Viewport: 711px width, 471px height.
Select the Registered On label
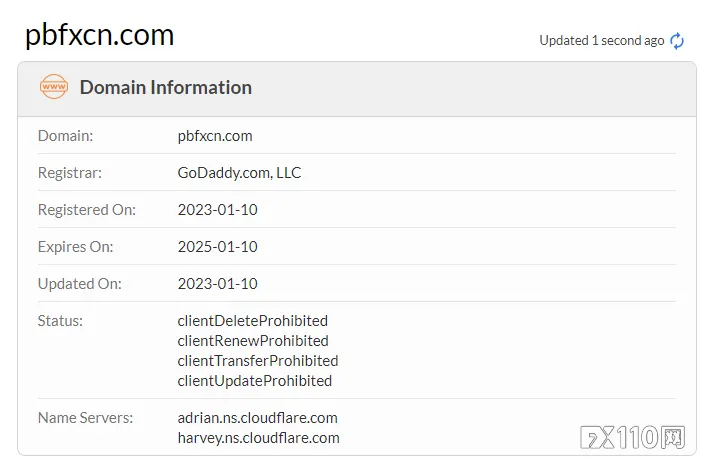[x=87, y=209]
